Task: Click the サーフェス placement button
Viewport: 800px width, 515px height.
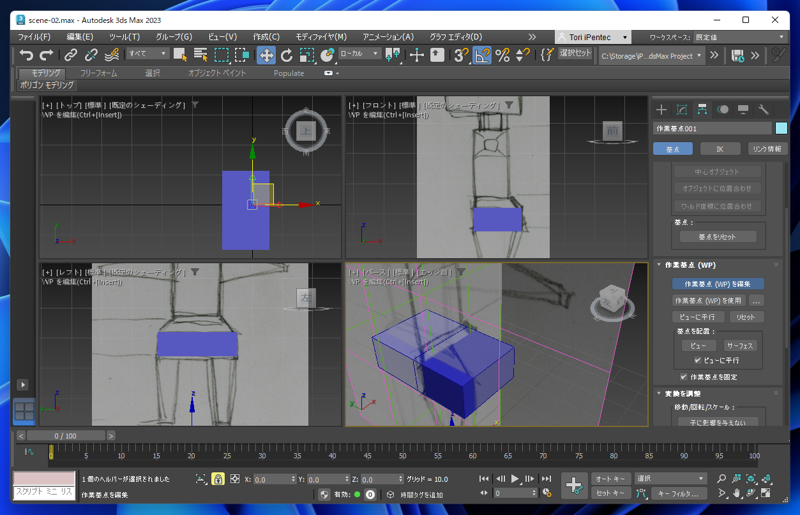Action: pos(740,346)
